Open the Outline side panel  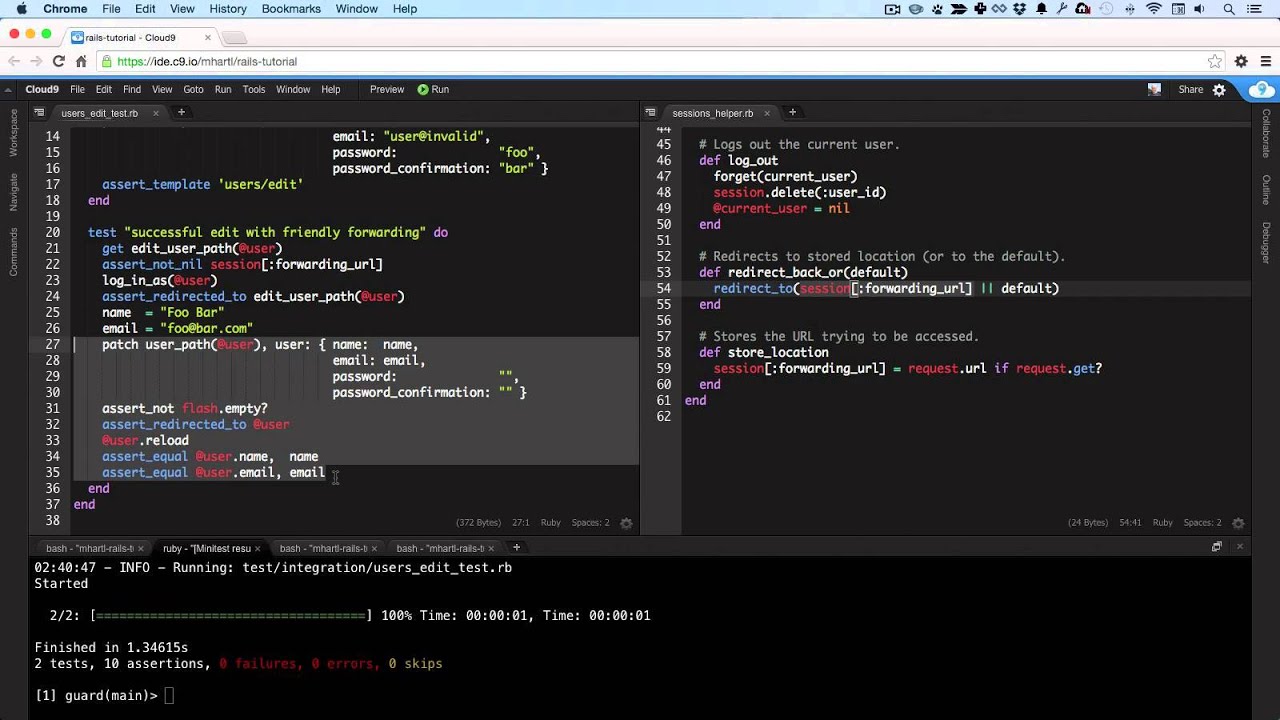[x=1266, y=190]
